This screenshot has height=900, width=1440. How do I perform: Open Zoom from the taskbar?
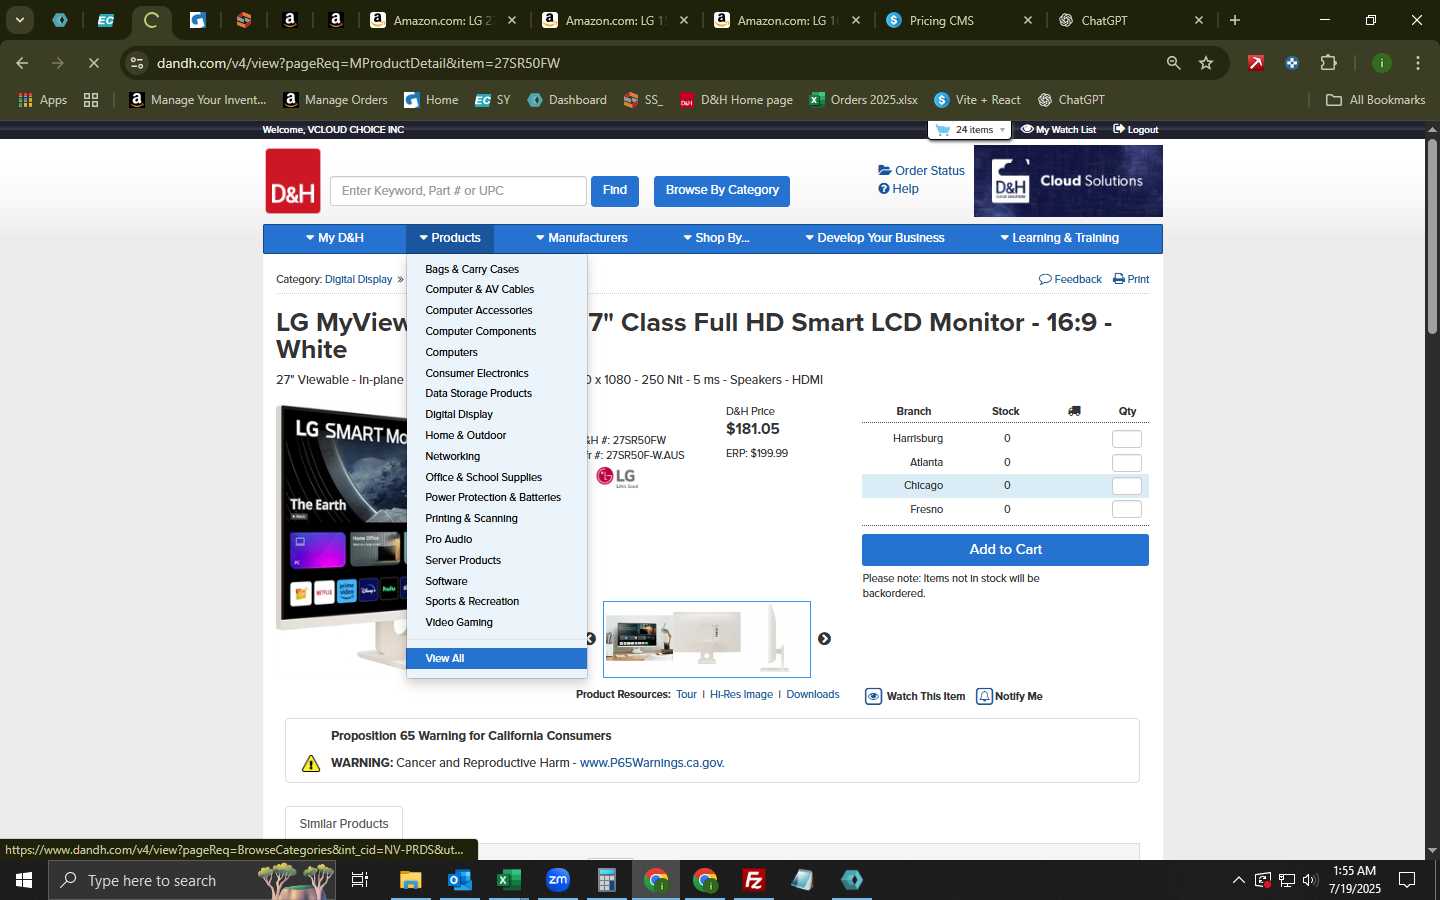pos(558,880)
